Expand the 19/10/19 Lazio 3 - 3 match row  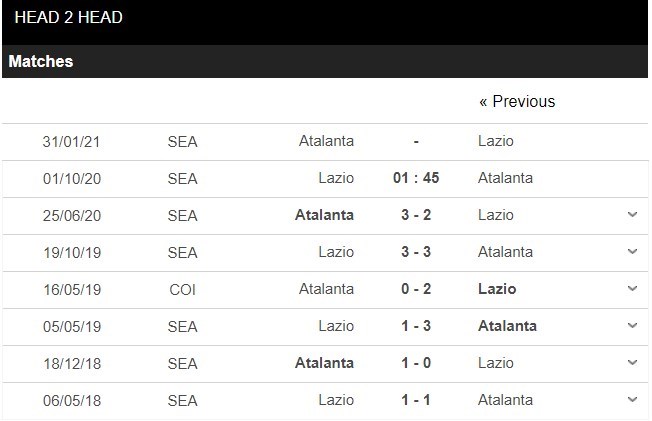click(x=632, y=252)
